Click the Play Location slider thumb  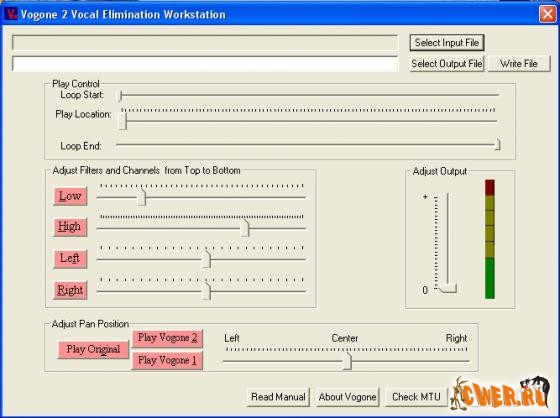[x=123, y=121]
